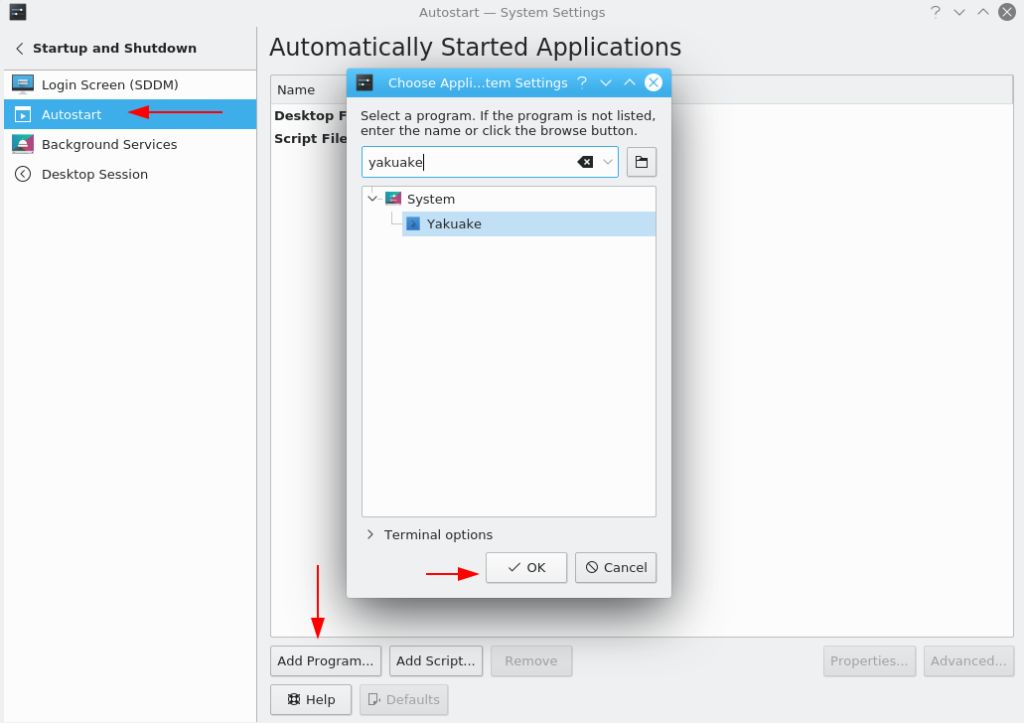Click the Help button
The height and width of the screenshot is (723, 1024).
pyautogui.click(x=311, y=699)
